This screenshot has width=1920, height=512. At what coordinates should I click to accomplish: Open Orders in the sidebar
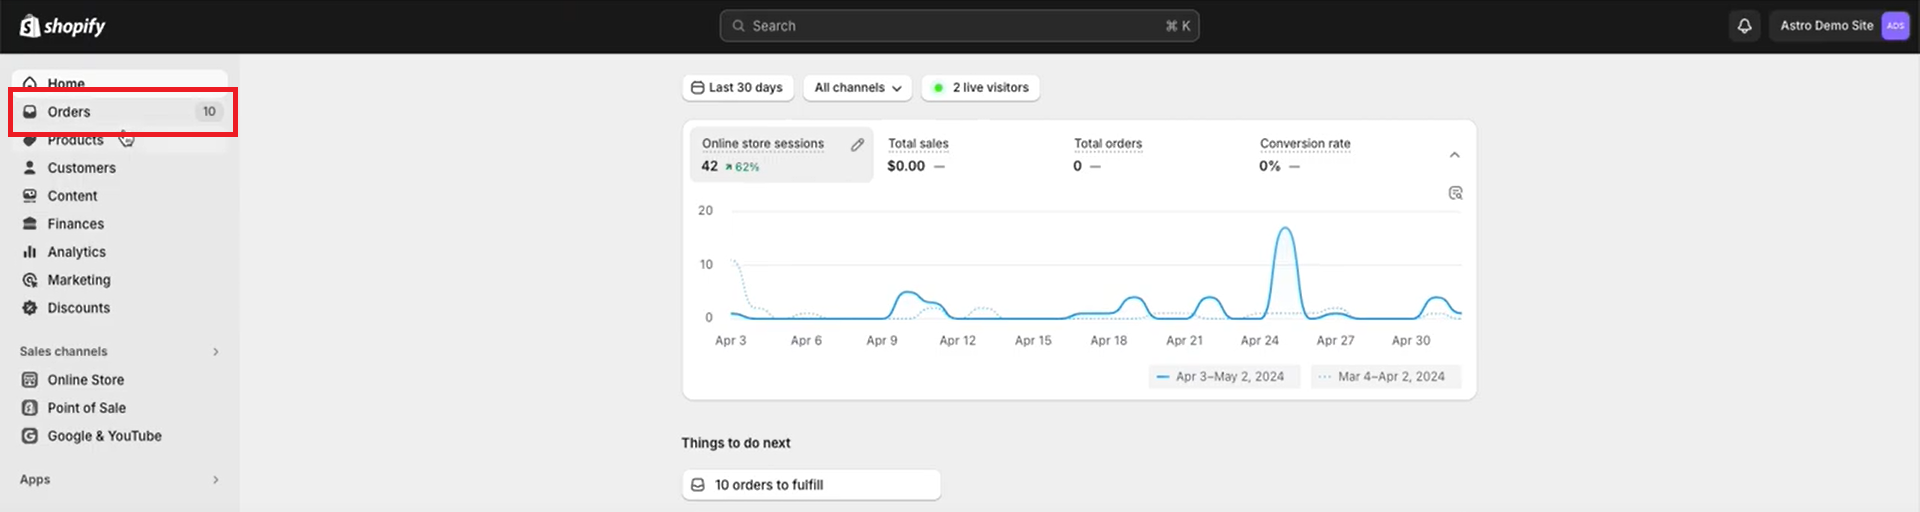(69, 112)
